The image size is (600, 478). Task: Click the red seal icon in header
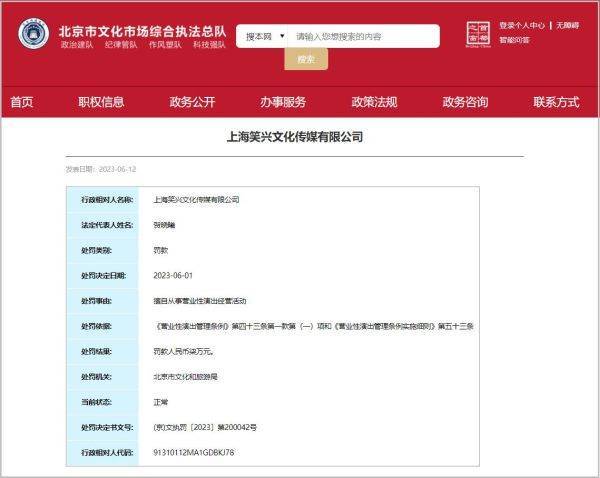pos(478,34)
